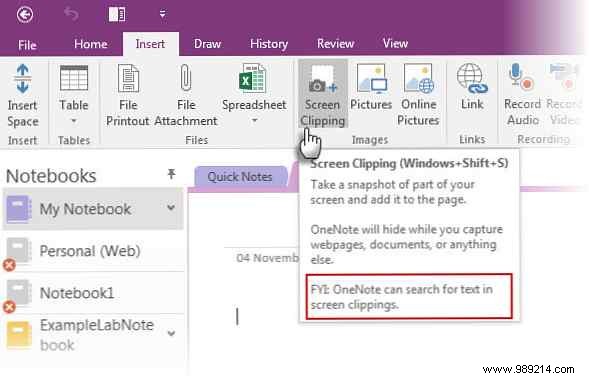
Task: Open the Customize Quick Access Toolbar dropdown
Action: [x=162, y=14]
